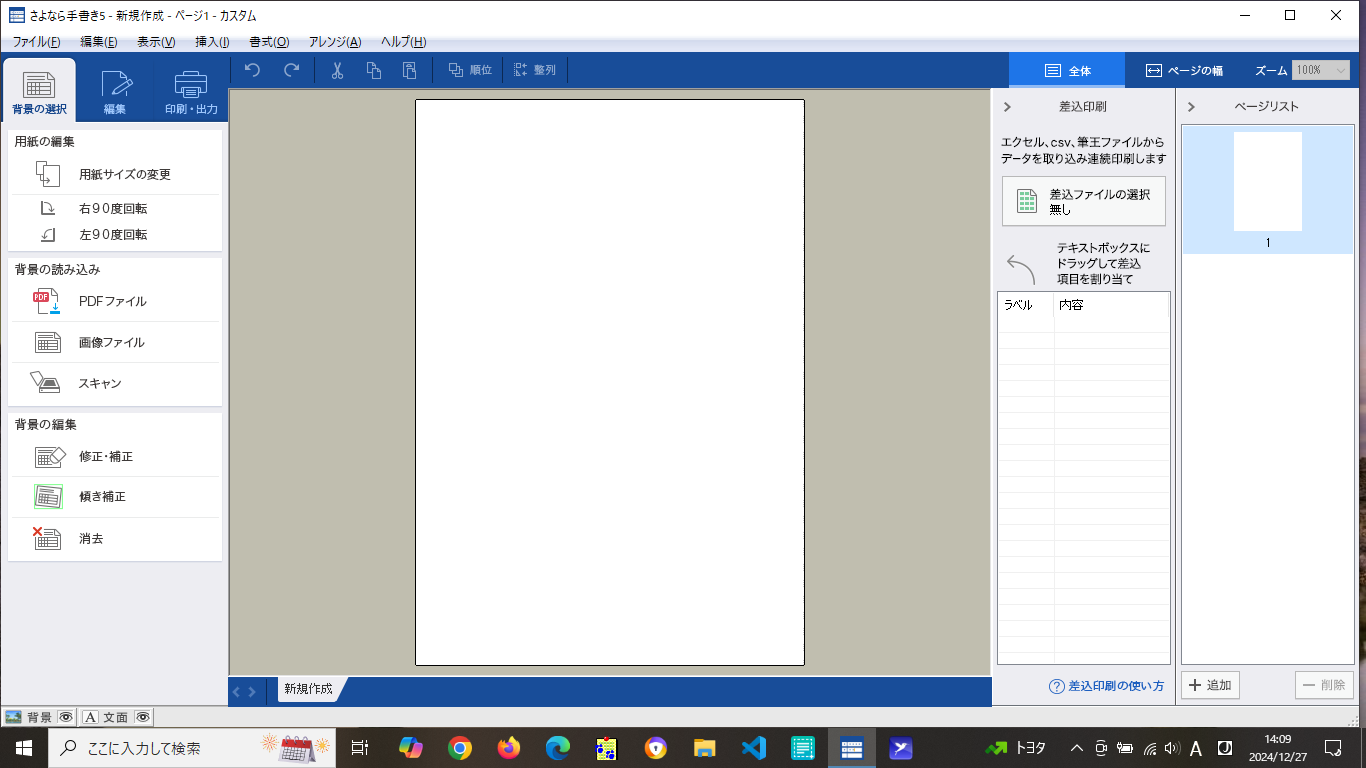Screen dimensions: 1366x768
Task: Click the redo arrow icon
Action: 292,70
